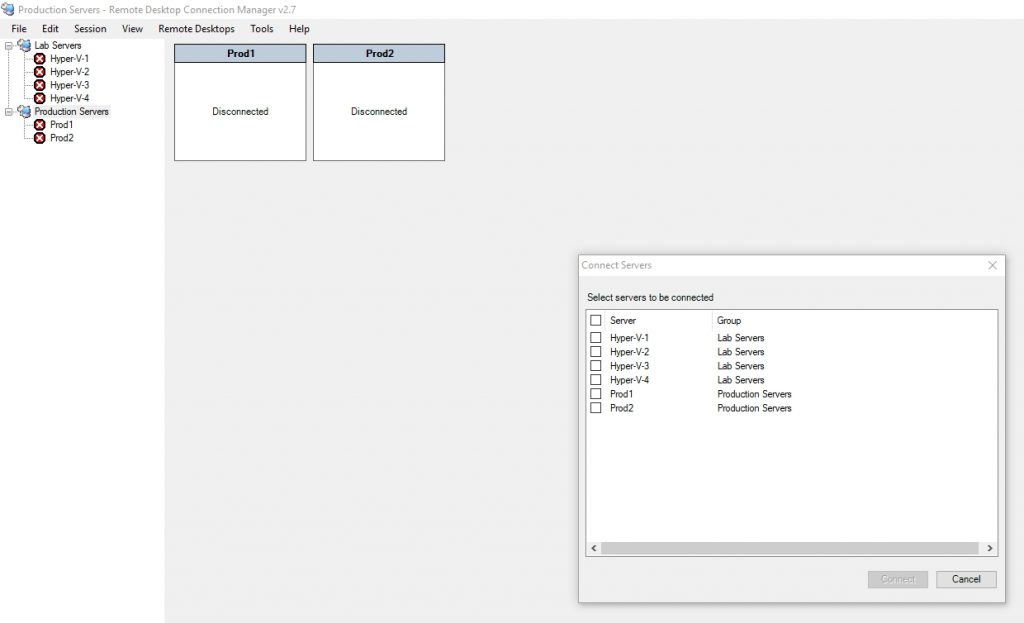Viewport: 1024px width, 623px height.
Task: Click the Prod2 disconnected icon in tree
Action: click(x=40, y=138)
